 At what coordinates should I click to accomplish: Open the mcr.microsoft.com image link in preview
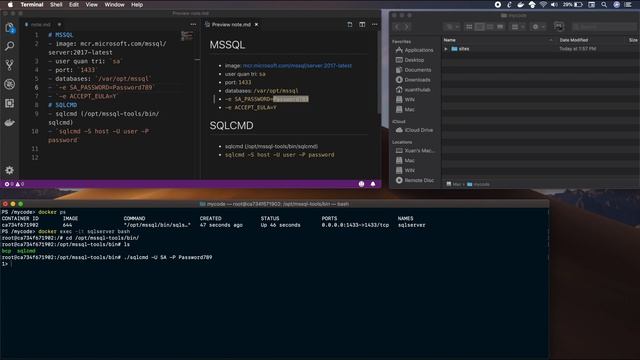pos(297,66)
